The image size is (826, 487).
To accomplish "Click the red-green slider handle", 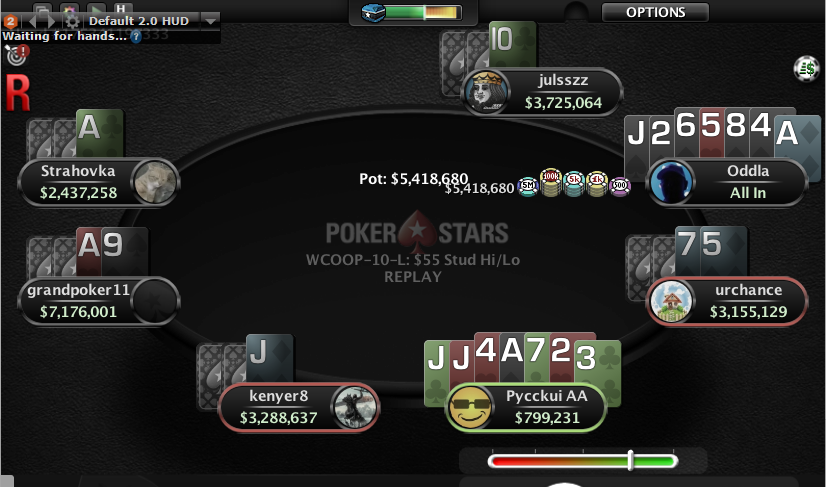I will click(x=630, y=460).
